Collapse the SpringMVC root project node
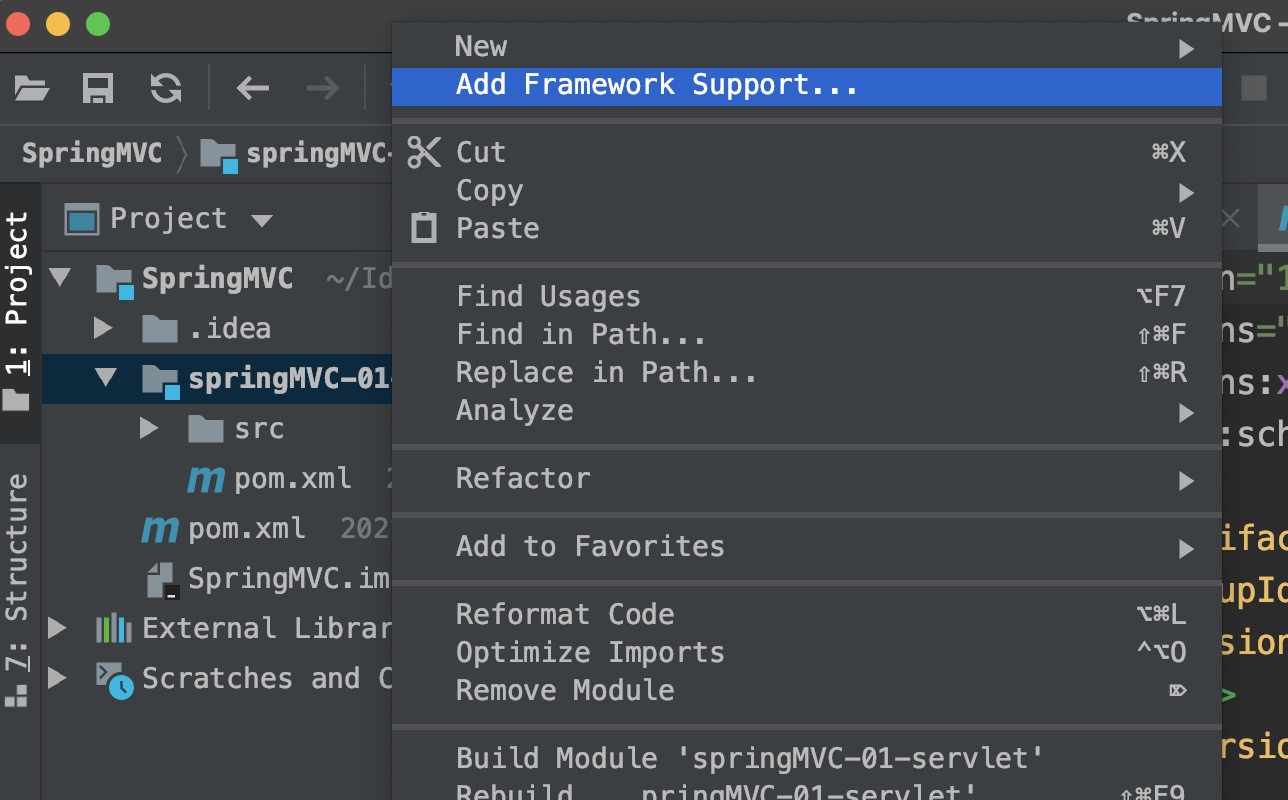 click(60, 278)
